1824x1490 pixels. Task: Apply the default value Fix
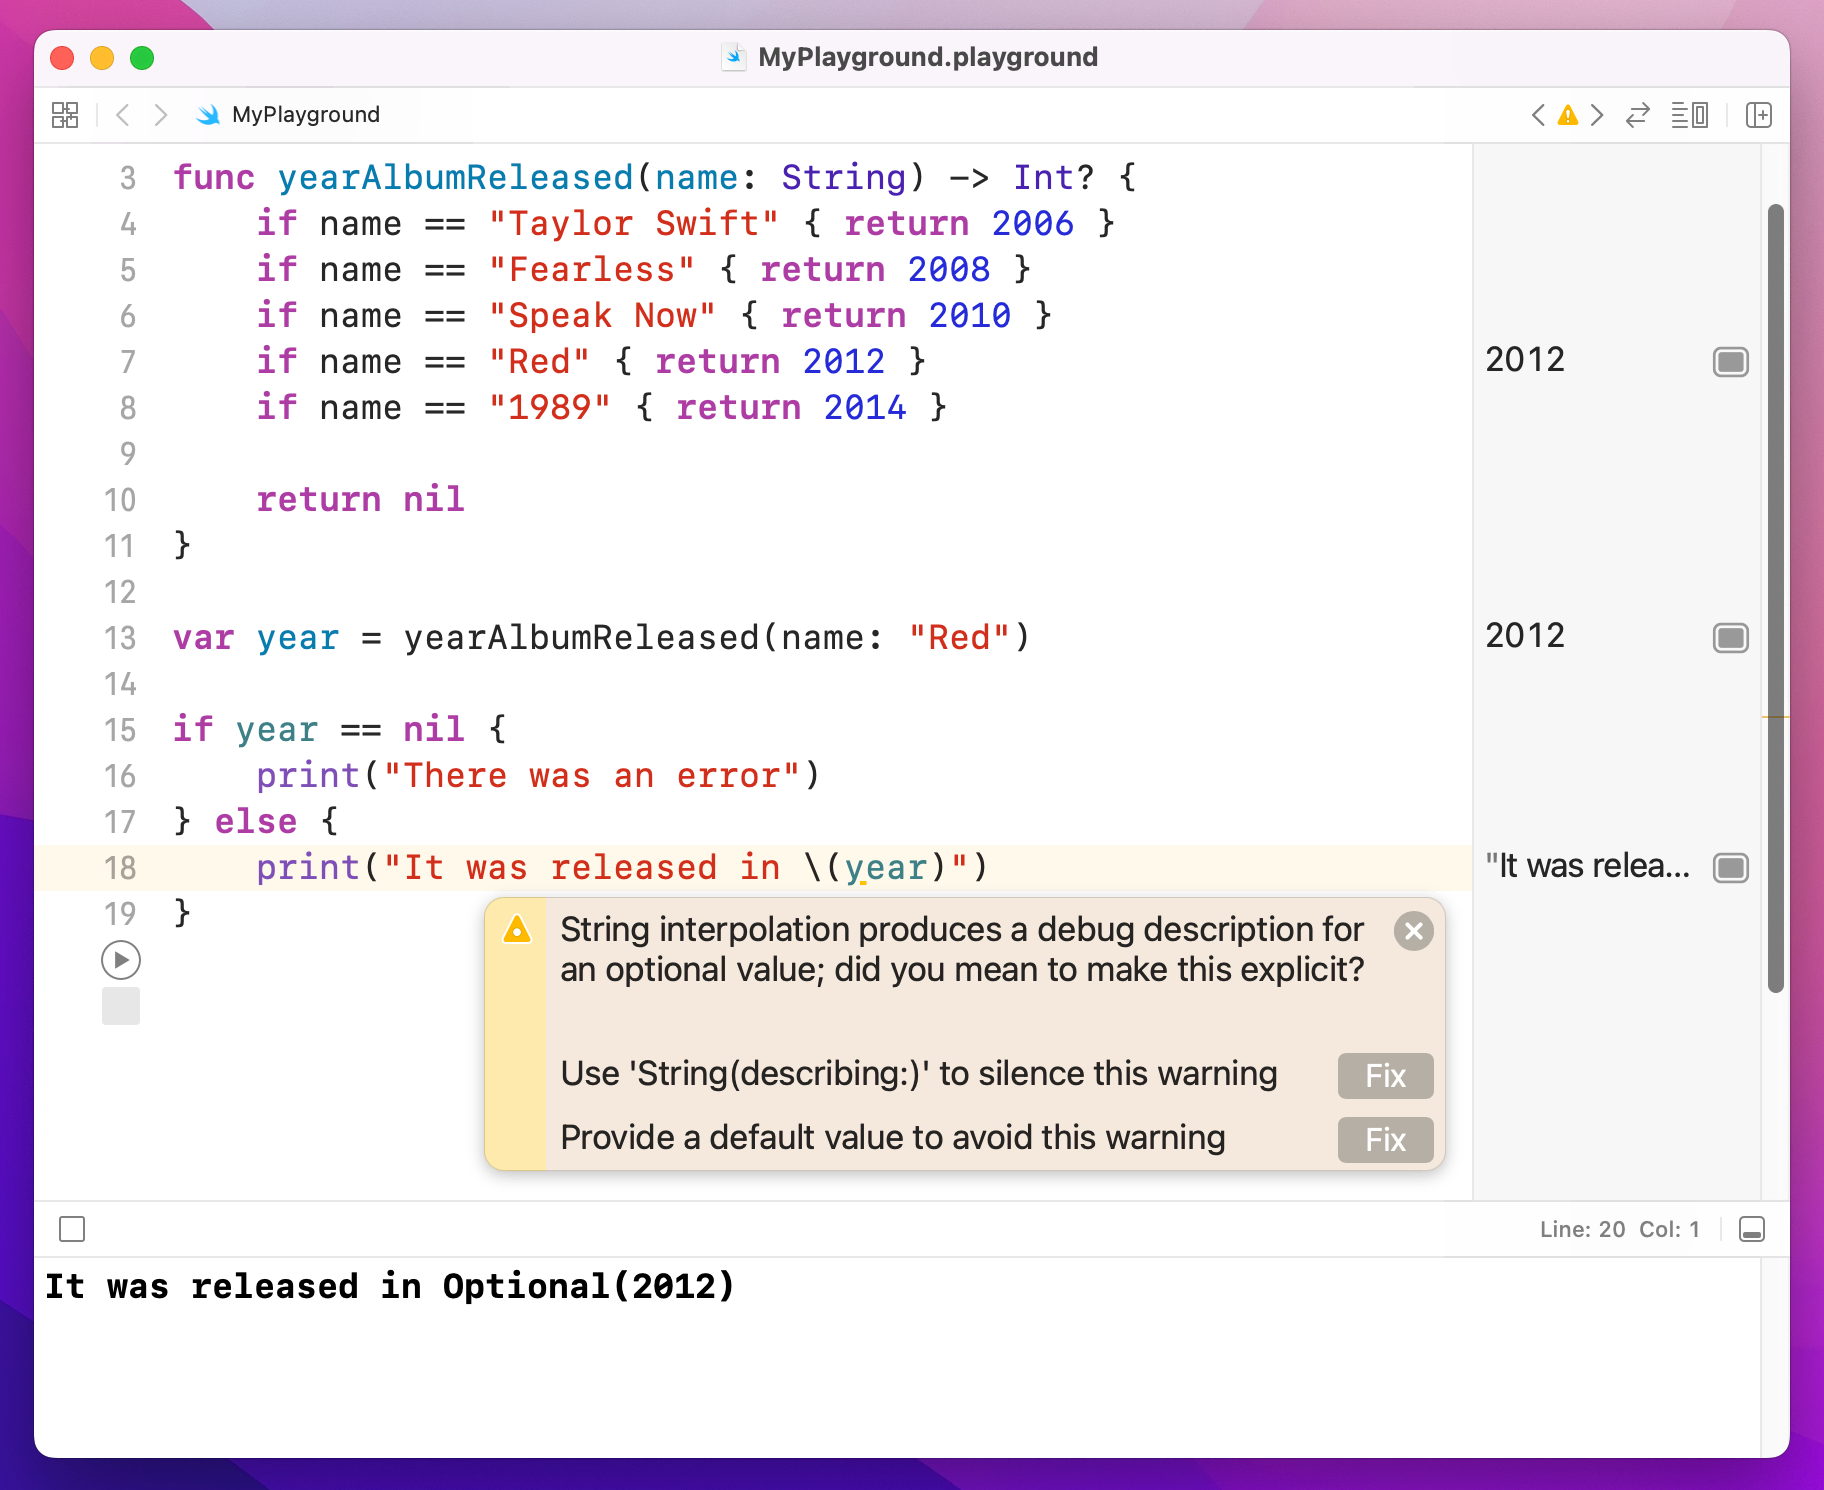click(x=1385, y=1140)
